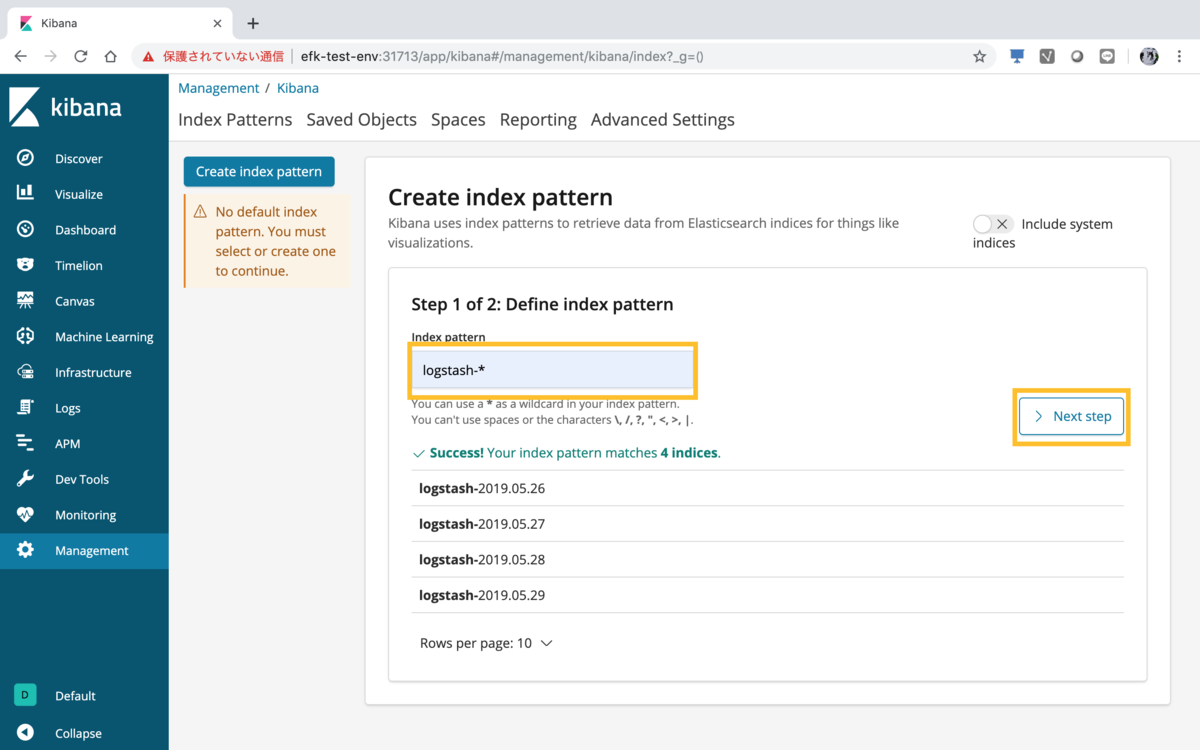Click the Index pattern input field
The width and height of the screenshot is (1200, 750).
552,370
